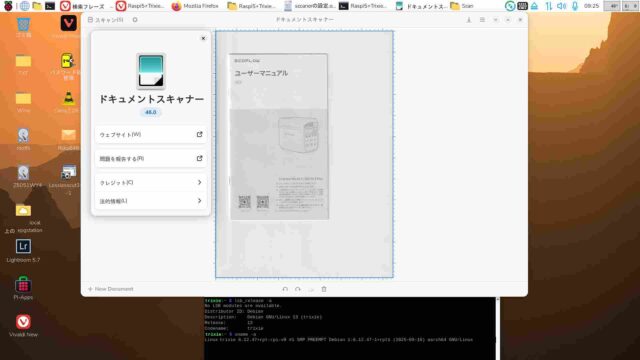Close the About dialog with the X
Image resolution: width=640 pixels, height=360 pixels.
click(203, 38)
